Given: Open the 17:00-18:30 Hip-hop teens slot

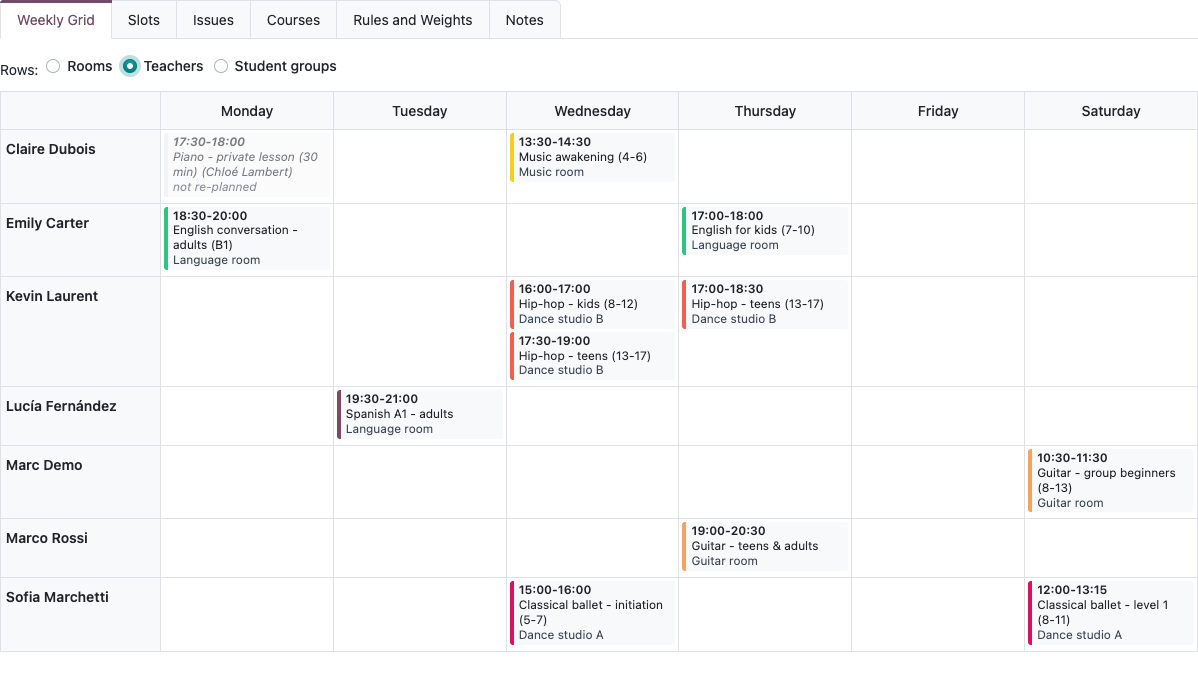Looking at the screenshot, I should pos(765,304).
